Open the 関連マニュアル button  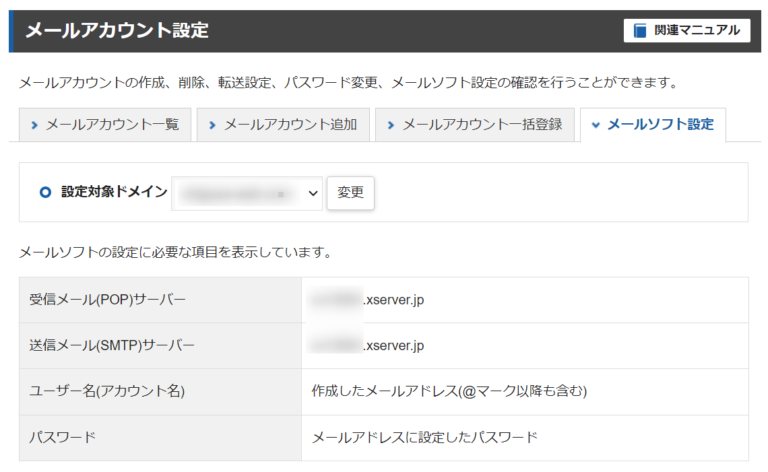coord(687,31)
